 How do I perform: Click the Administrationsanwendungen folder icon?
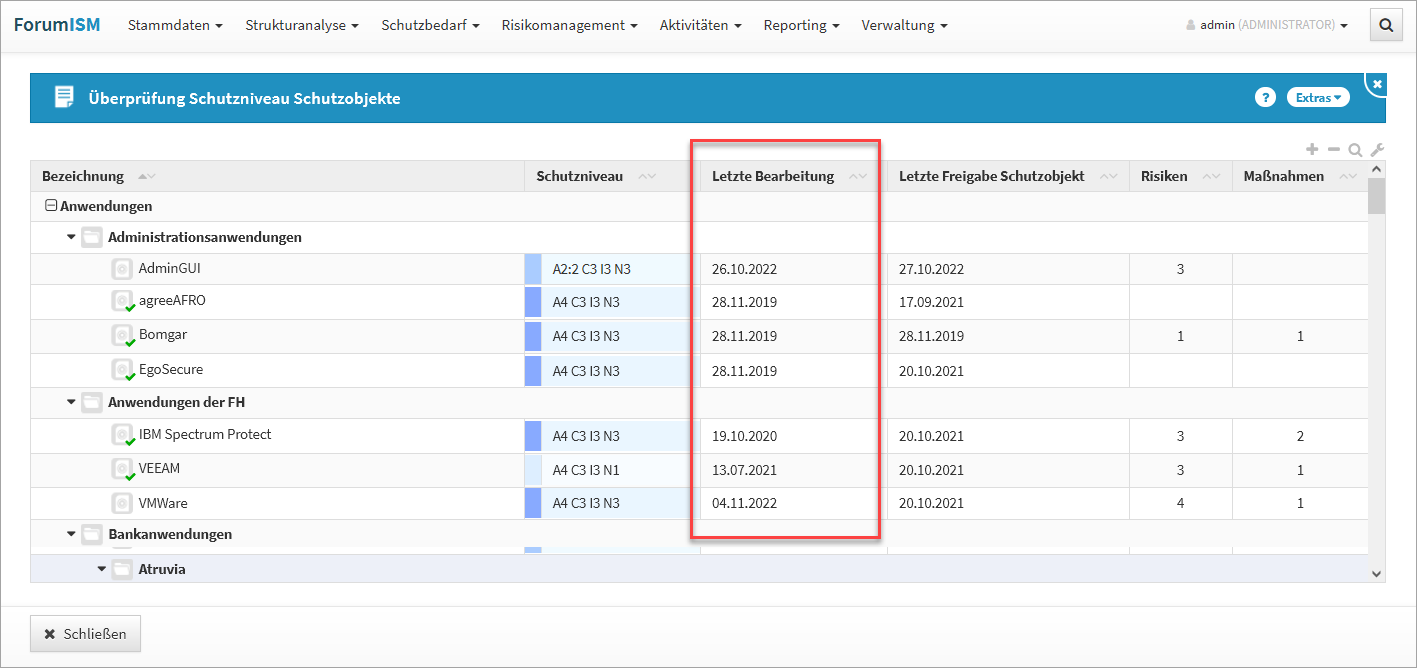92,237
